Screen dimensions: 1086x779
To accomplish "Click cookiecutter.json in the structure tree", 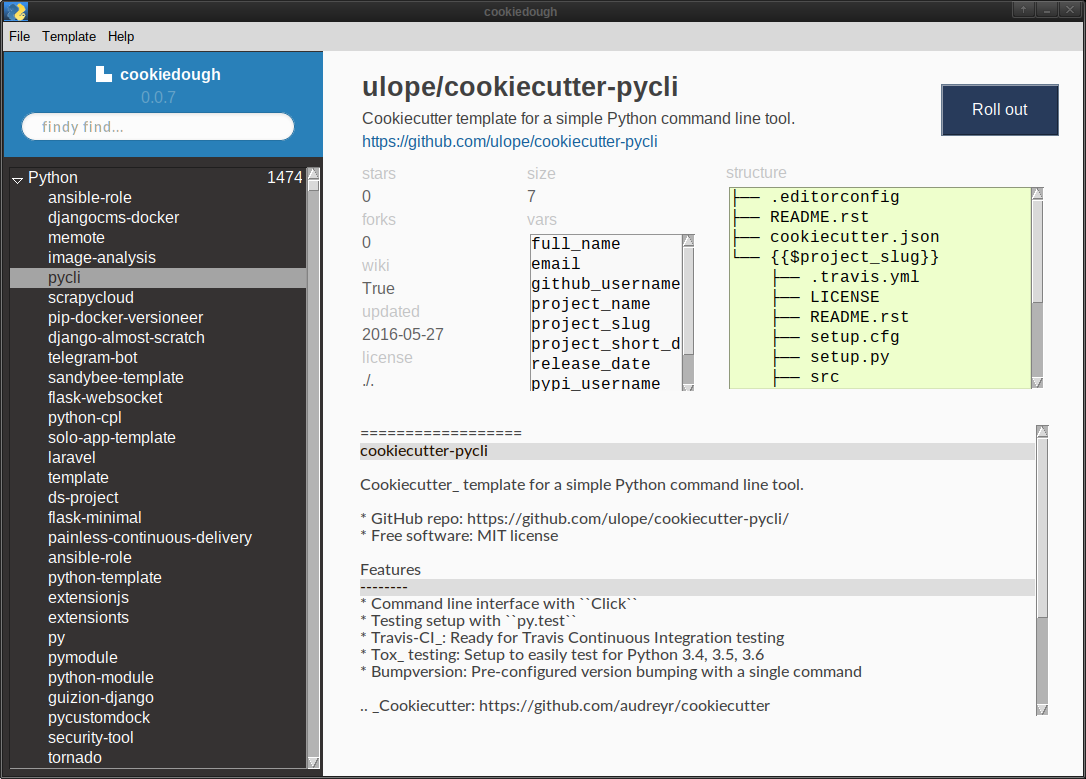I will (855, 238).
